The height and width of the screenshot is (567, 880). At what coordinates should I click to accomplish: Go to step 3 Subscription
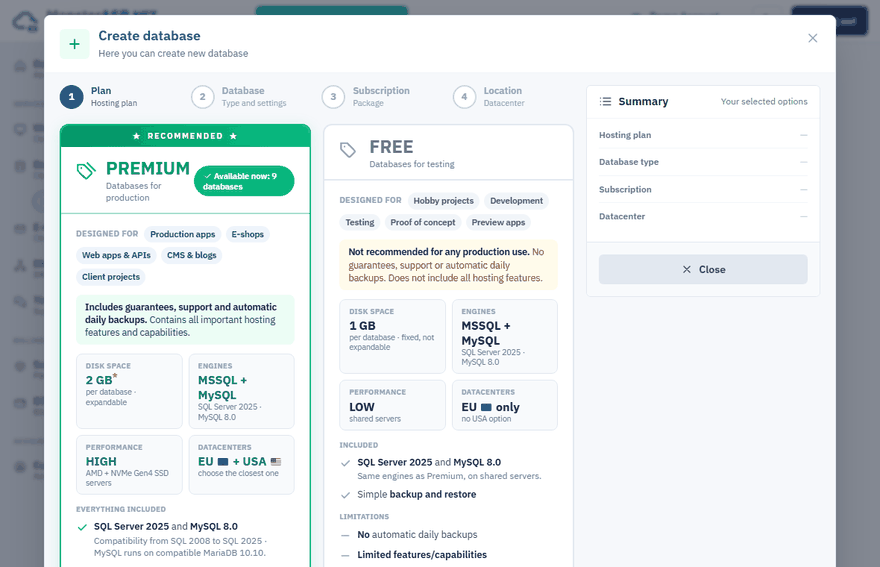pyautogui.click(x=366, y=97)
